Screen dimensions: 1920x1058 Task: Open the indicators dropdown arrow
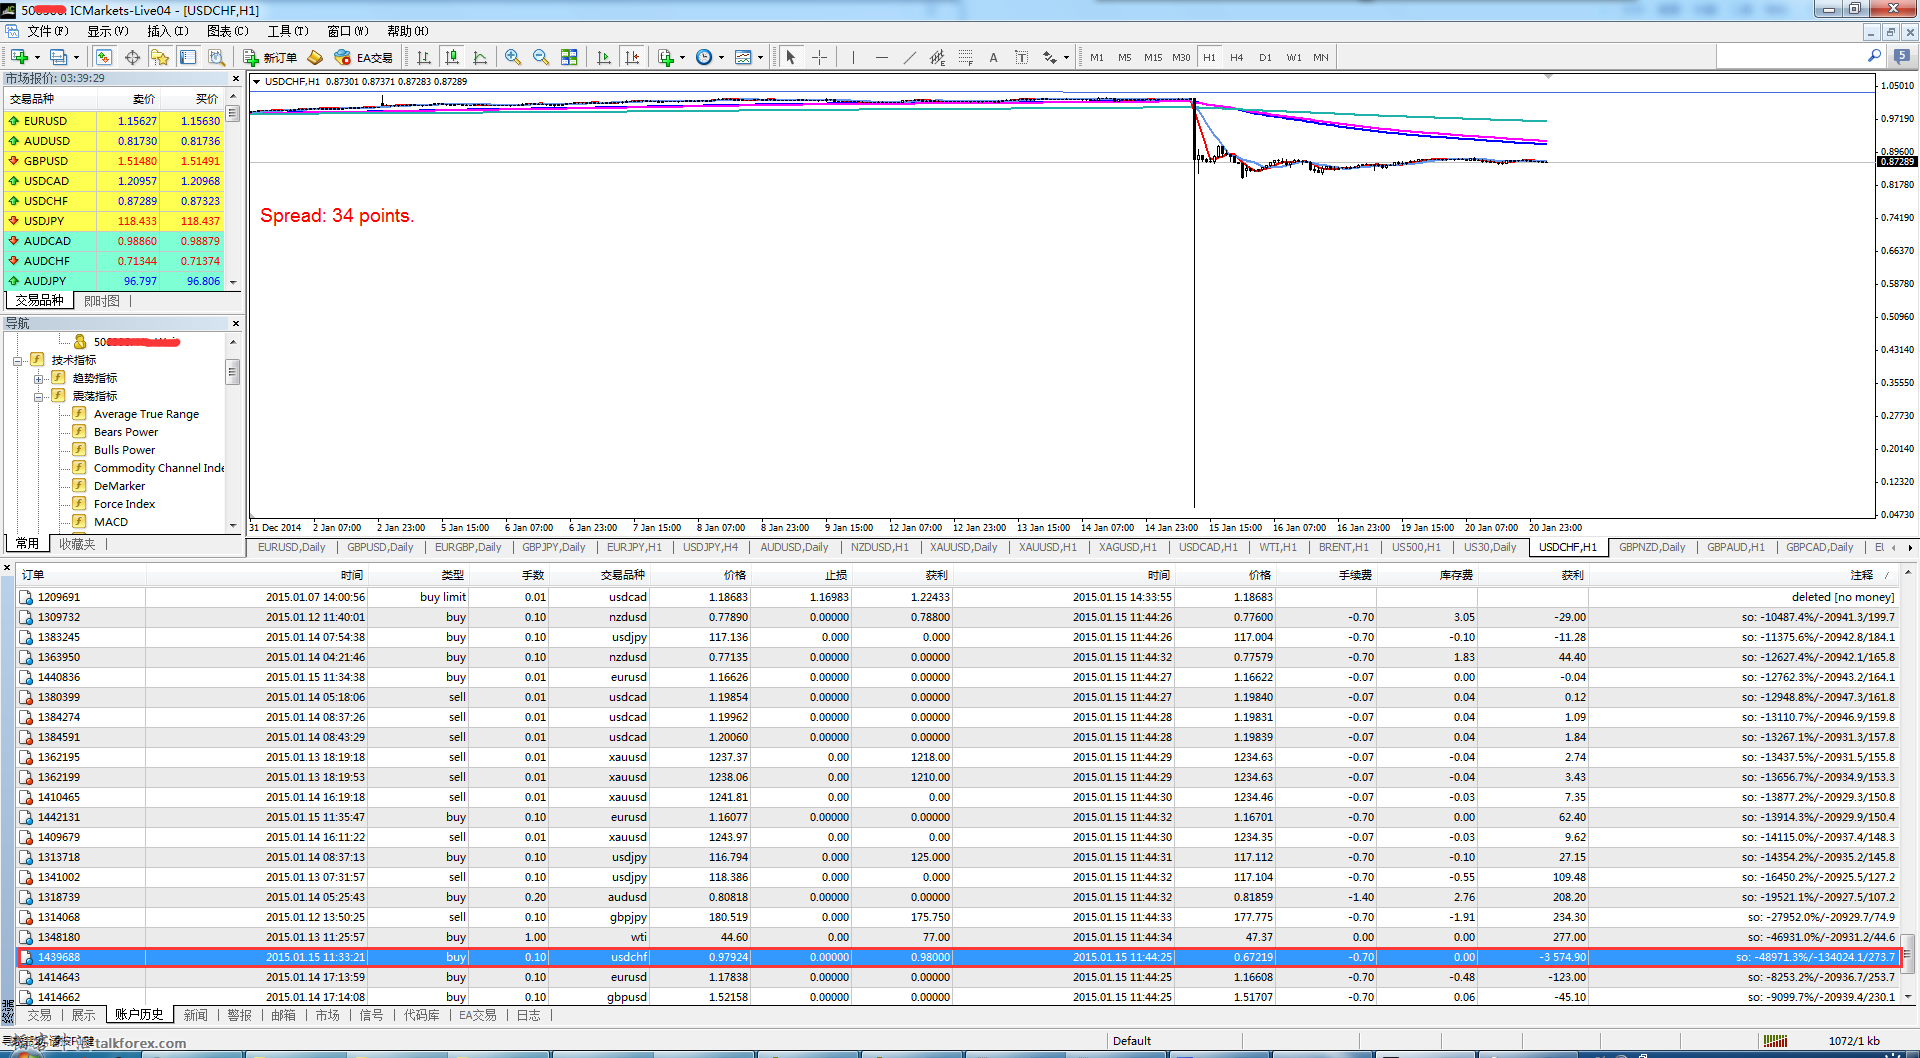[683, 57]
